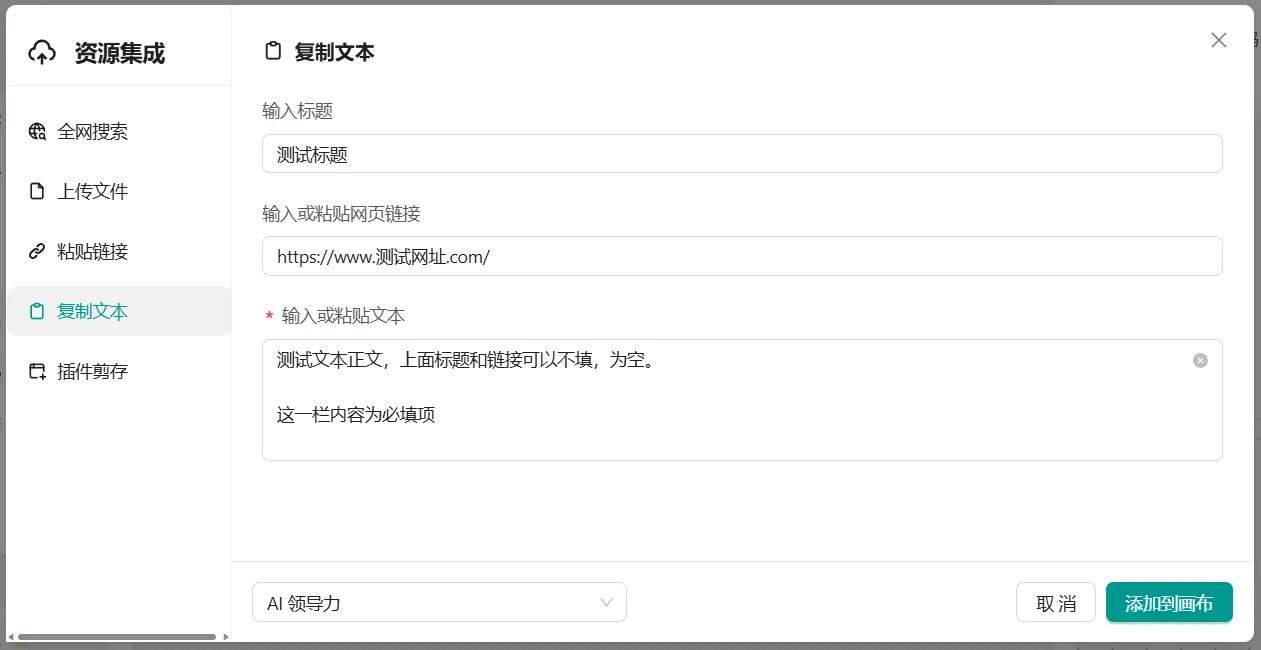The image size is (1261, 650).
Task: Click the globe search icon for 全网搜索
Action: tap(37, 132)
